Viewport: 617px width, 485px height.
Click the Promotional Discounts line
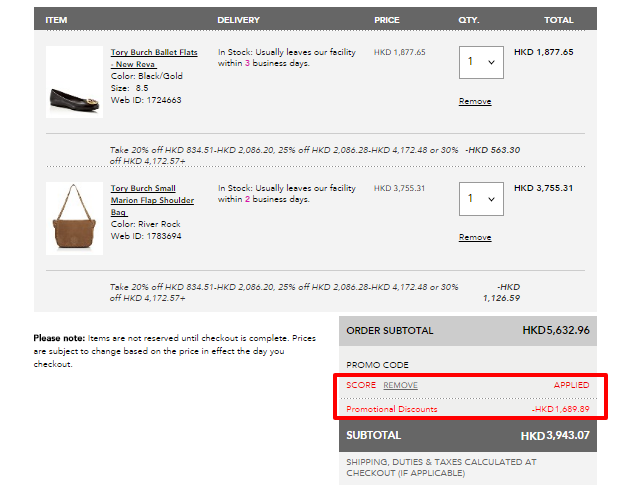(468, 409)
